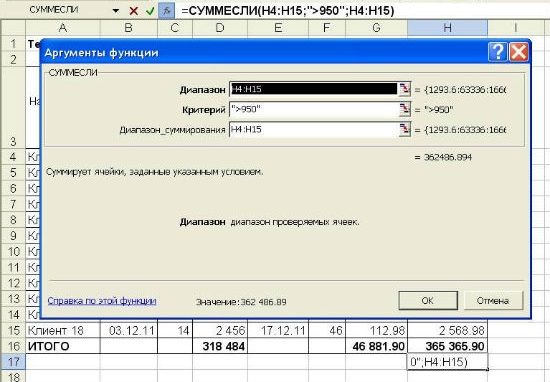Confirm the function arguments with OK

pyautogui.click(x=428, y=301)
